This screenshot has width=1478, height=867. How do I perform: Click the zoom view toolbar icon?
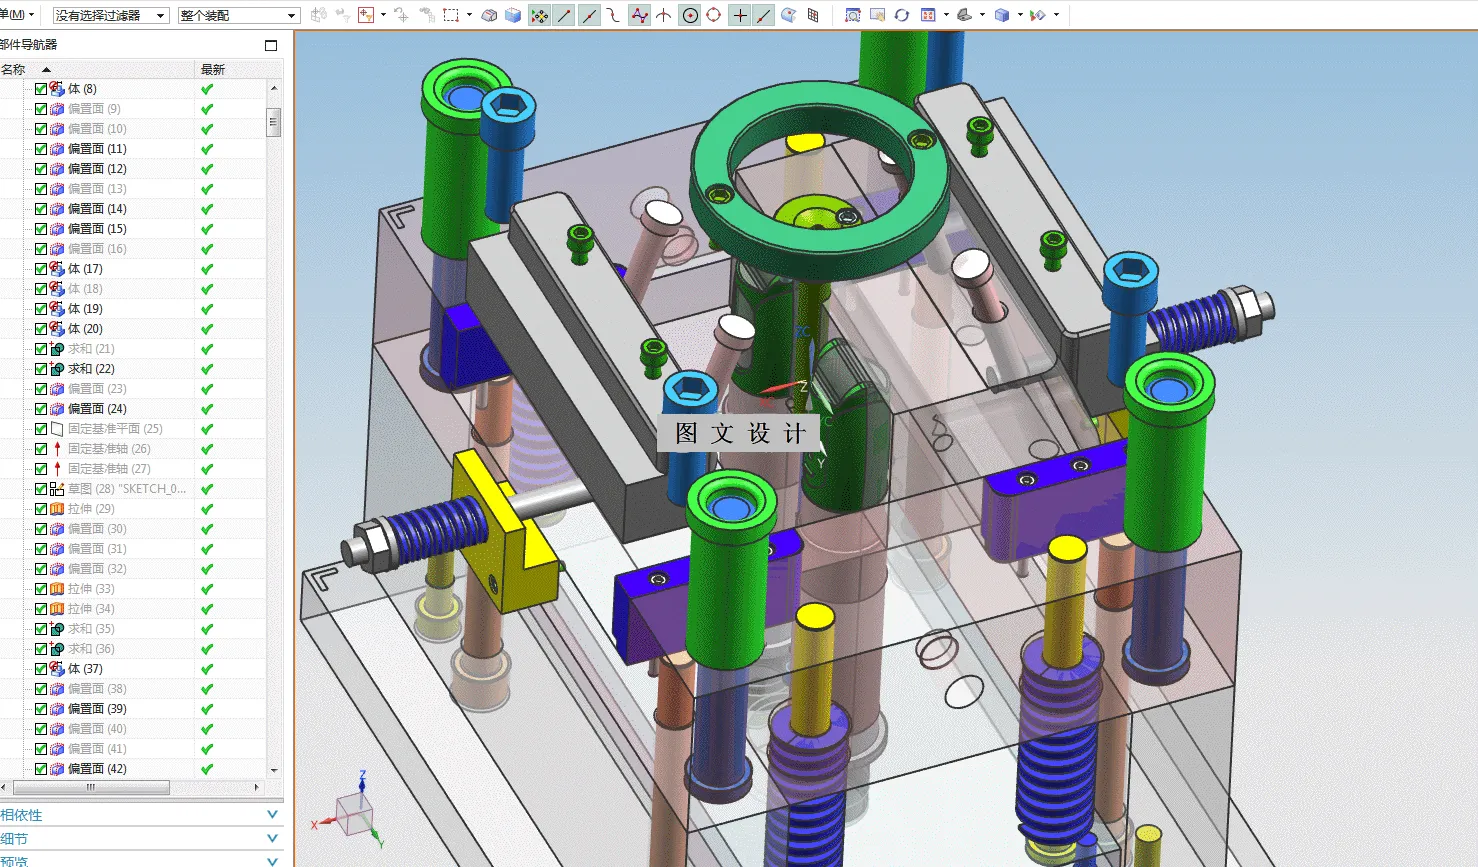pos(878,15)
